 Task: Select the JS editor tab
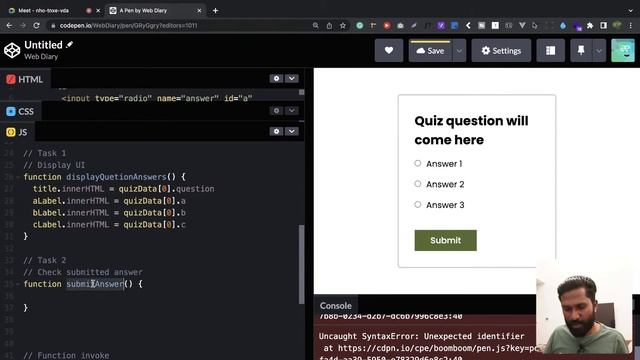point(17,132)
